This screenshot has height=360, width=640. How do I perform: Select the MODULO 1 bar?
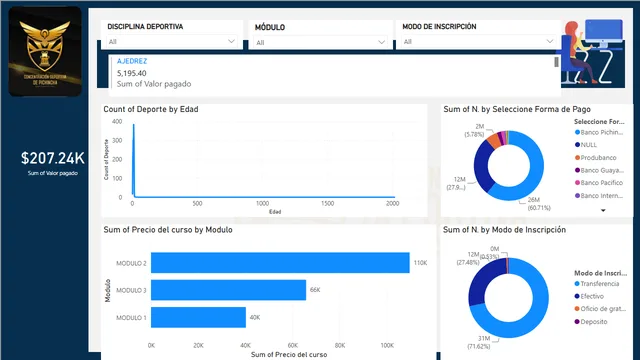click(x=198, y=317)
